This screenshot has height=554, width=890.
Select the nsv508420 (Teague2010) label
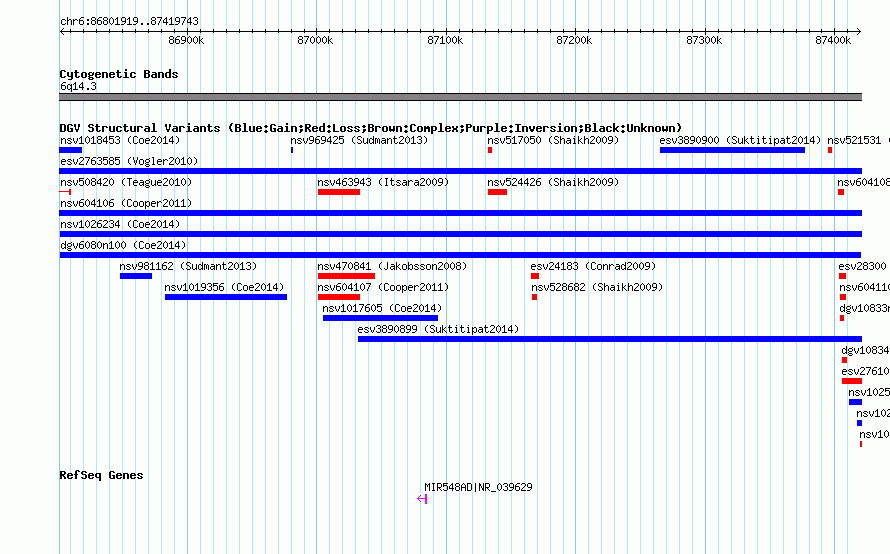pos(126,182)
